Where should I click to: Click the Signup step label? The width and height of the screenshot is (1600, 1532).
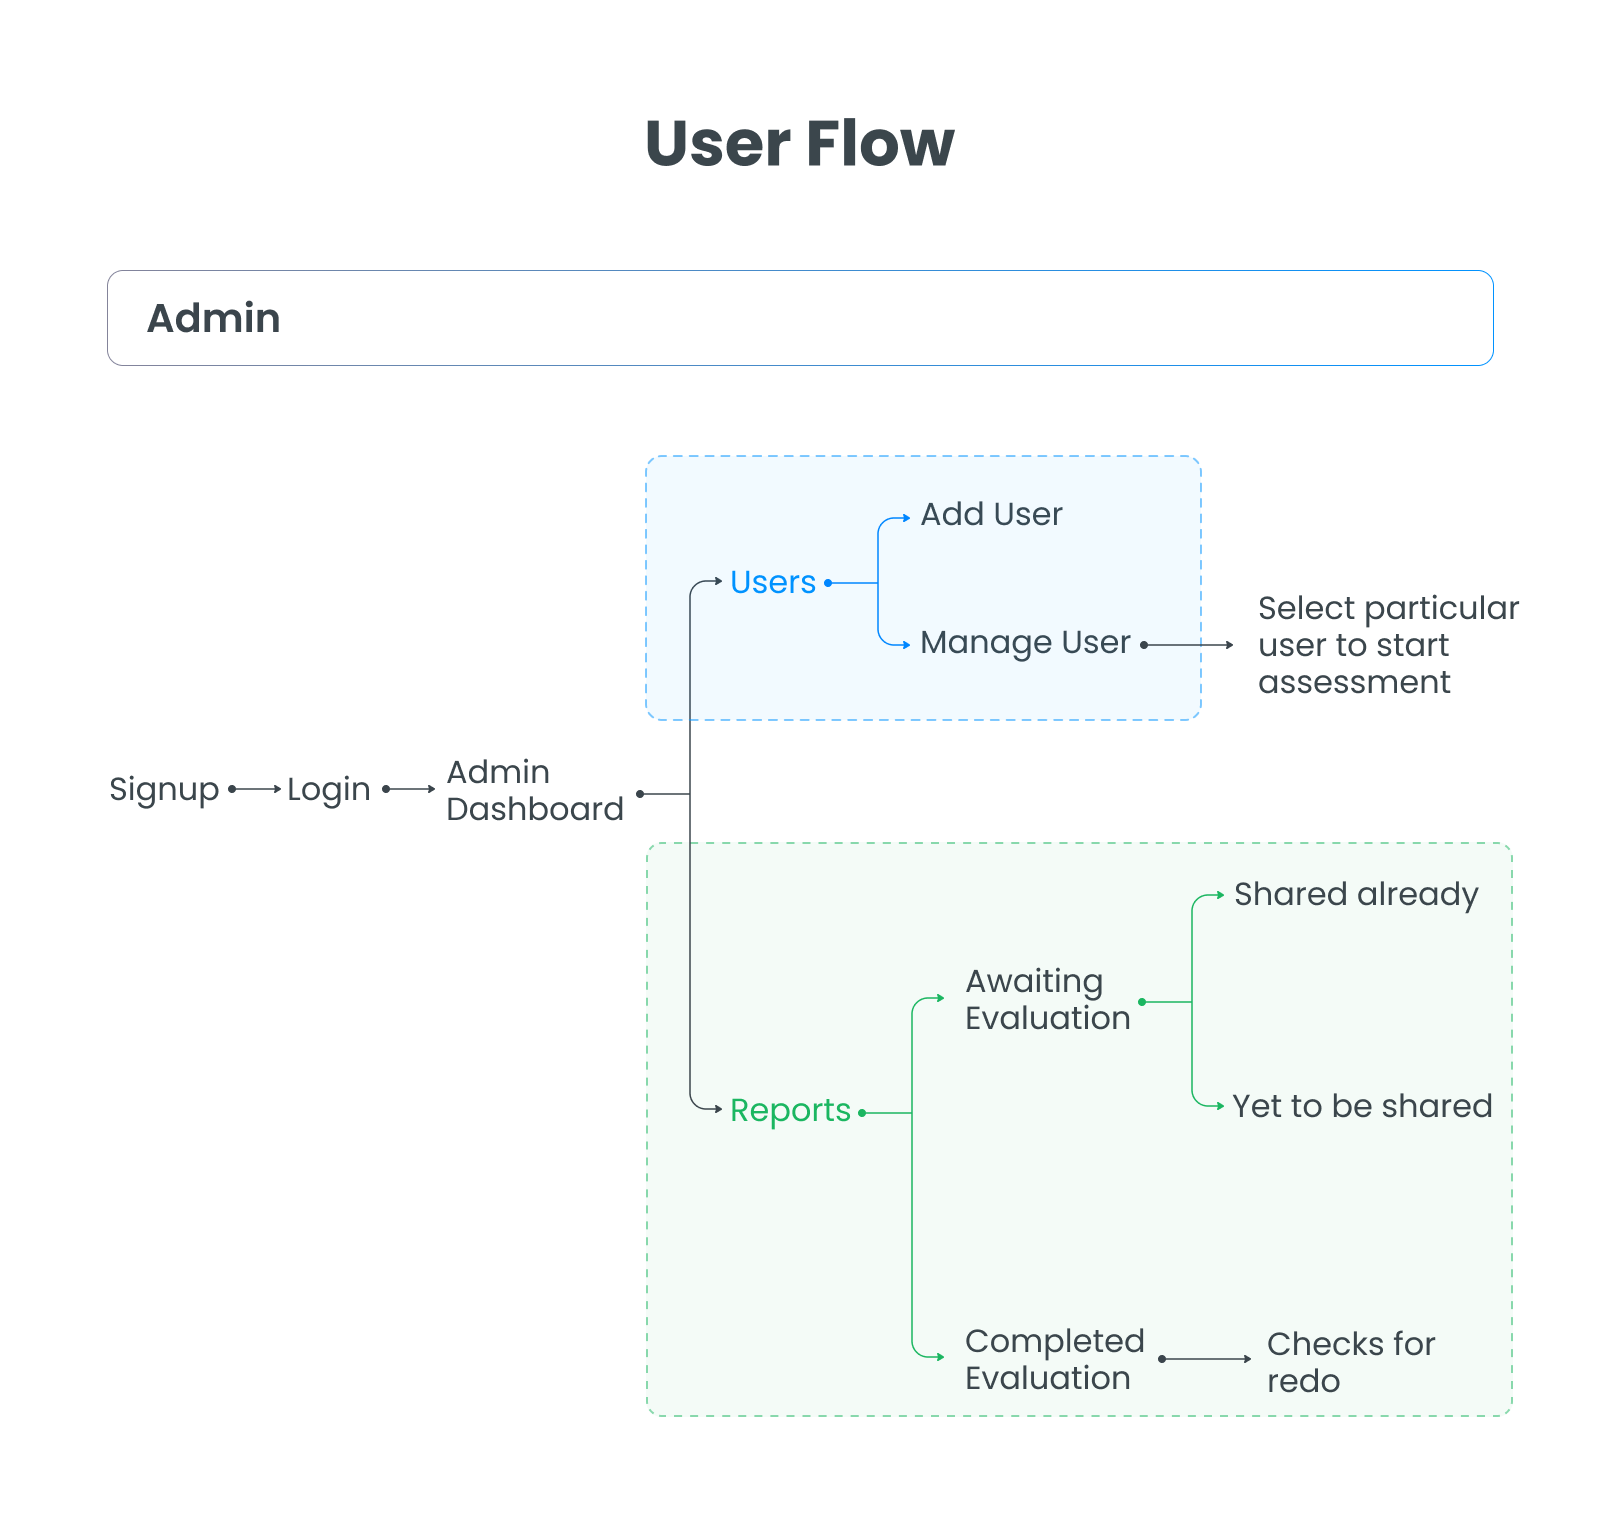[x=164, y=789]
